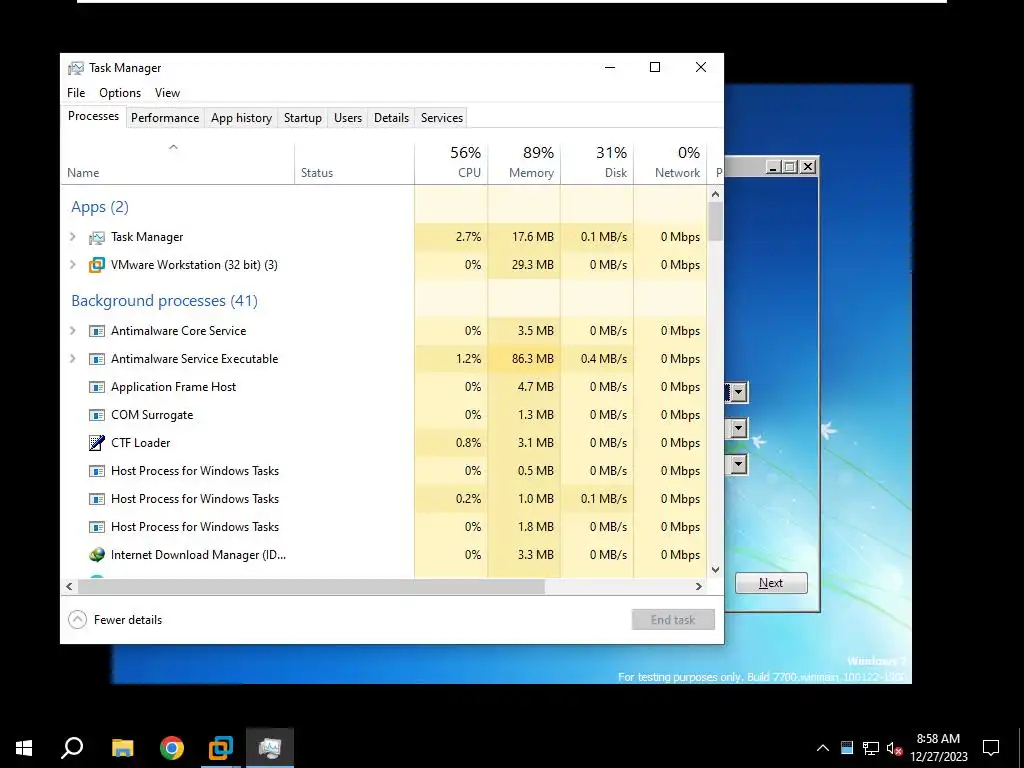The image size is (1024, 768).
Task: Open the third dropdown in the setup window
Action: click(739, 464)
